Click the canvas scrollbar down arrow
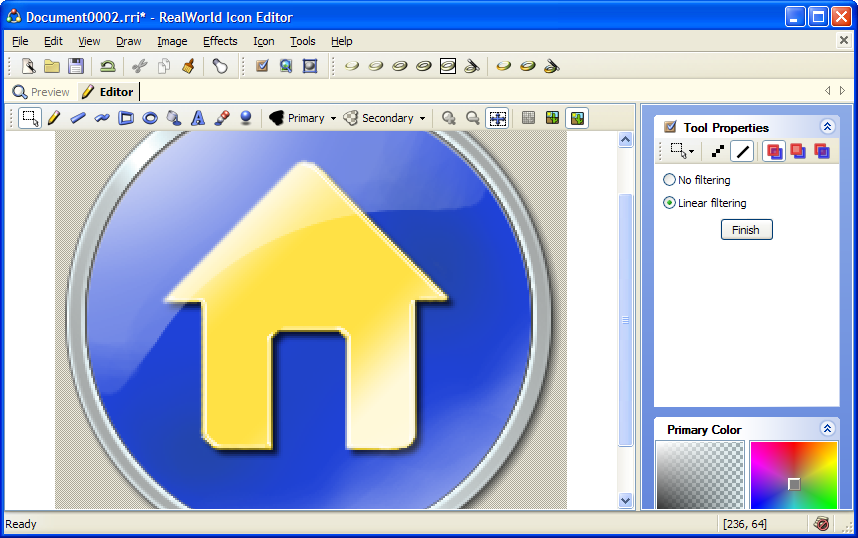The image size is (858, 538). [626, 500]
